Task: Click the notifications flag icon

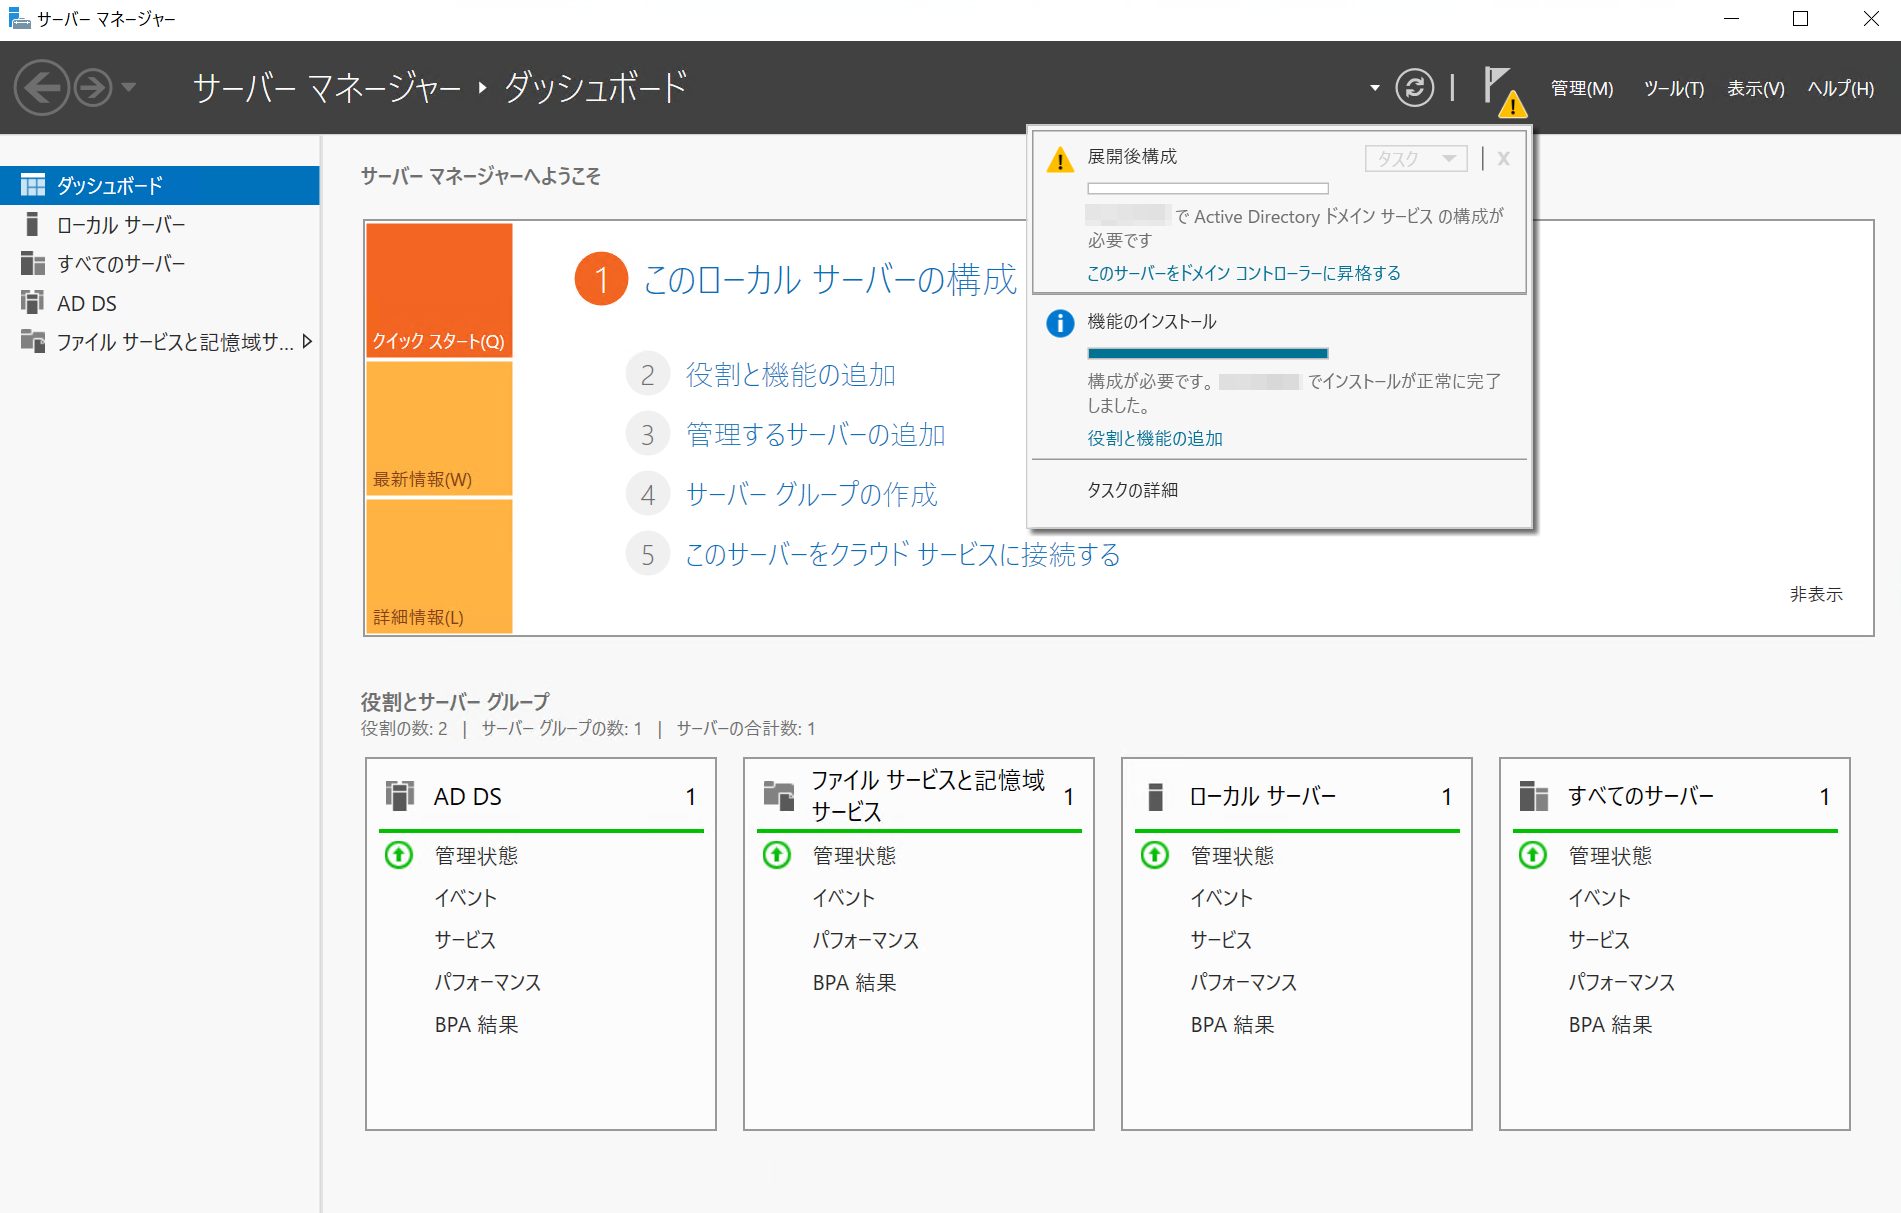Action: pos(1498,87)
